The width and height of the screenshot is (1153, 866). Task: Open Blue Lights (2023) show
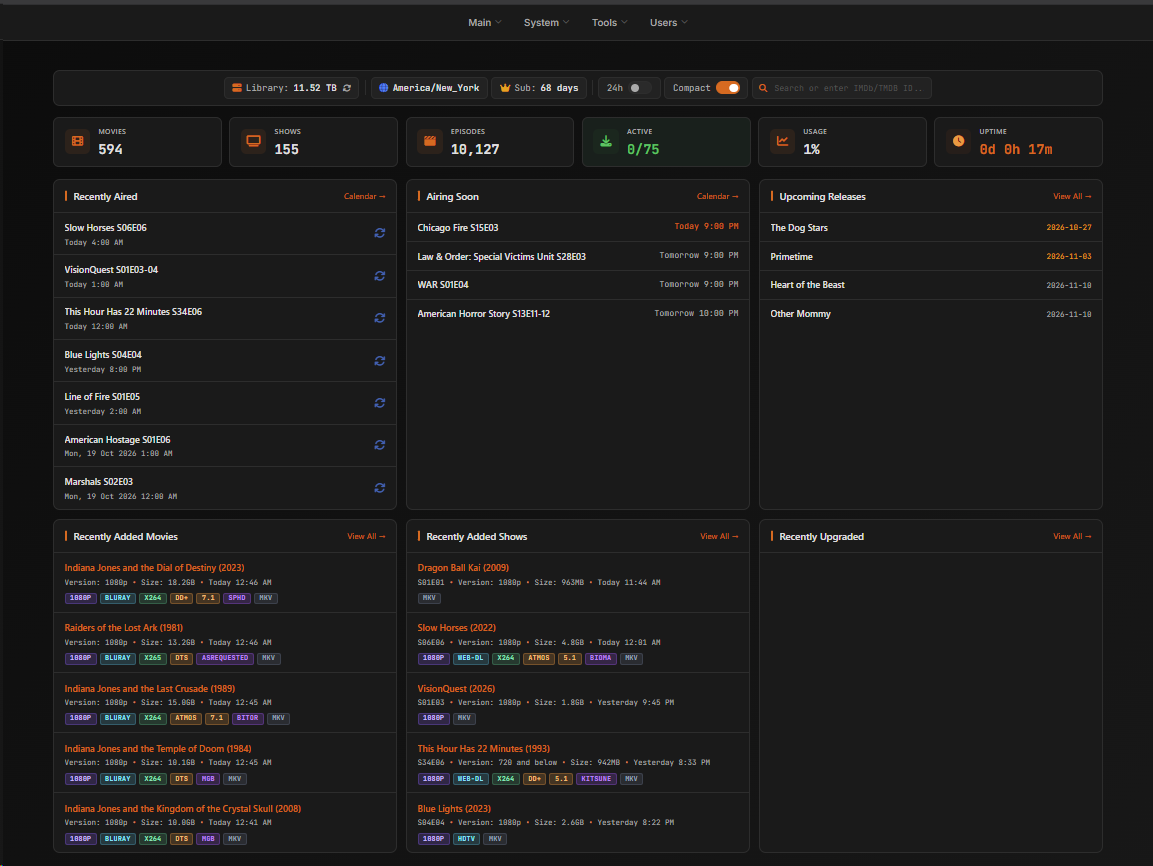[x=454, y=809]
